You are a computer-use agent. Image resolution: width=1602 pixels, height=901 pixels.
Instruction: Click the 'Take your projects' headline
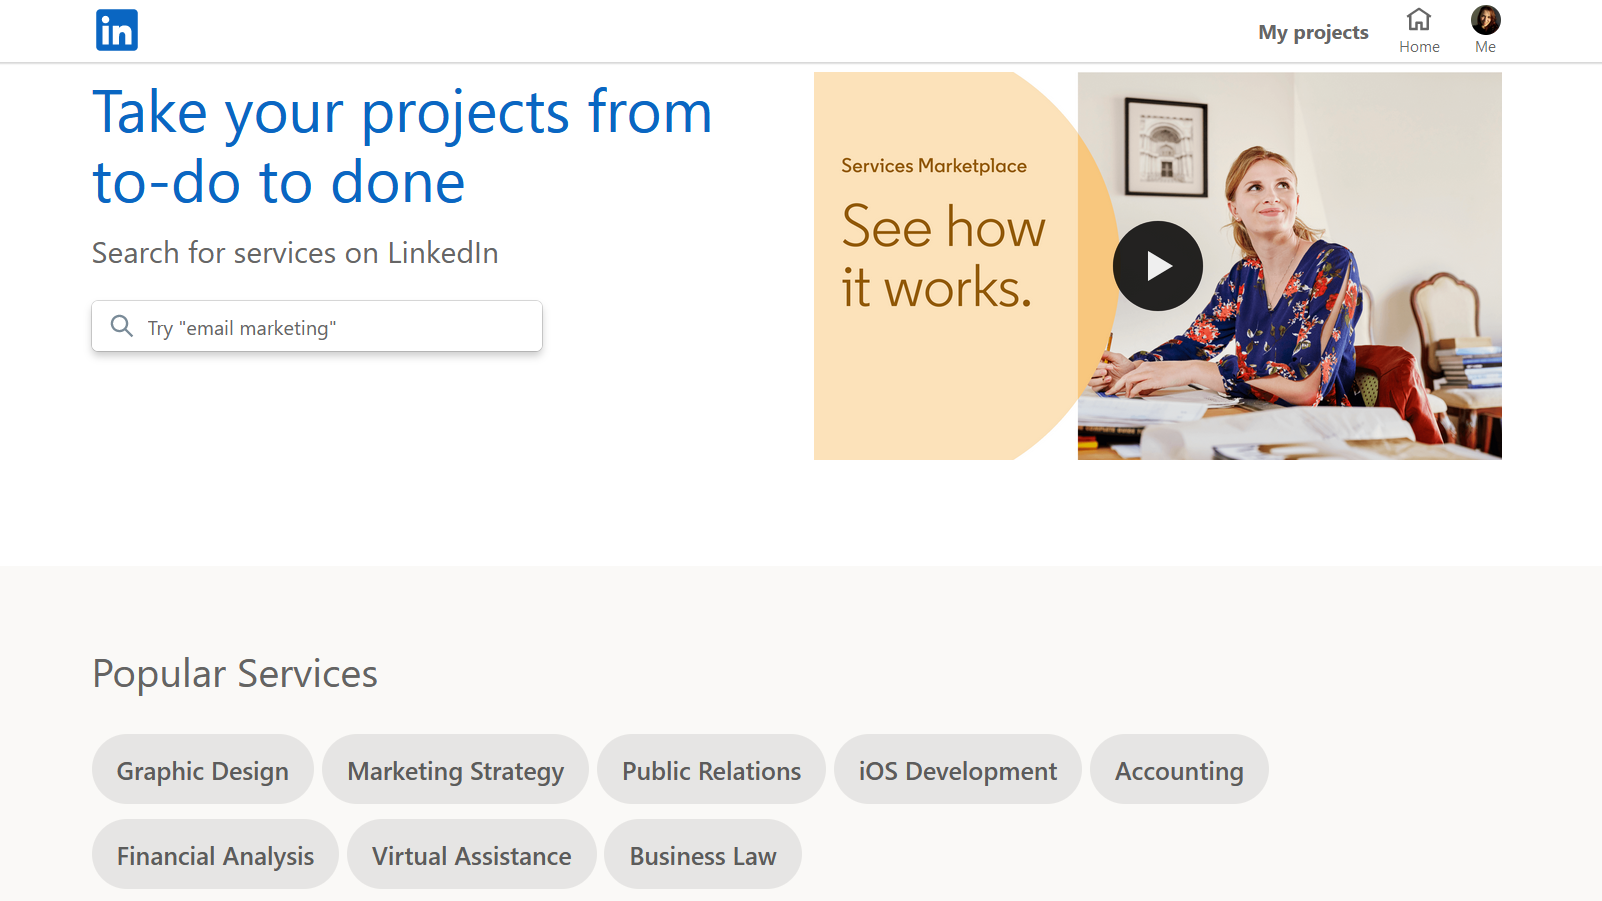coord(400,145)
